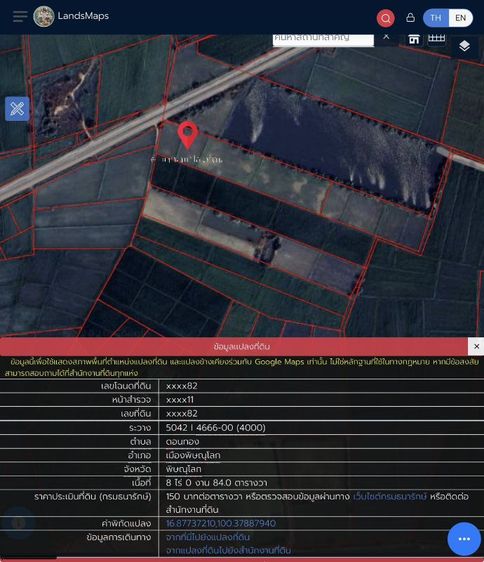Click the land office building icon
Screen dimensions: 484x562
pos(414,39)
